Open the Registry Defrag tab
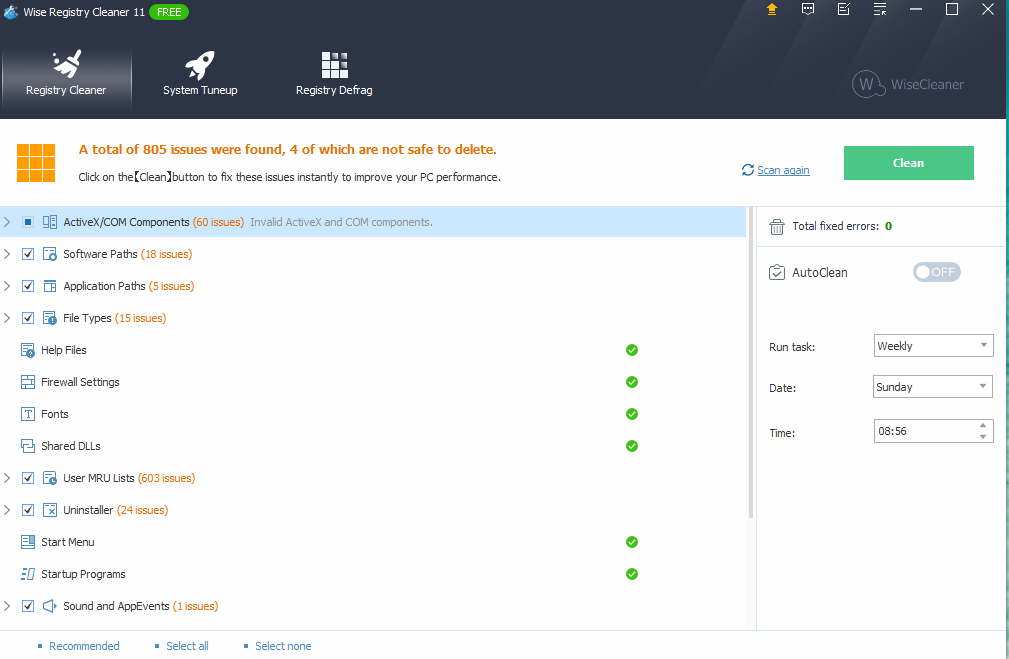Image resolution: width=1009 pixels, height=659 pixels. [x=334, y=76]
